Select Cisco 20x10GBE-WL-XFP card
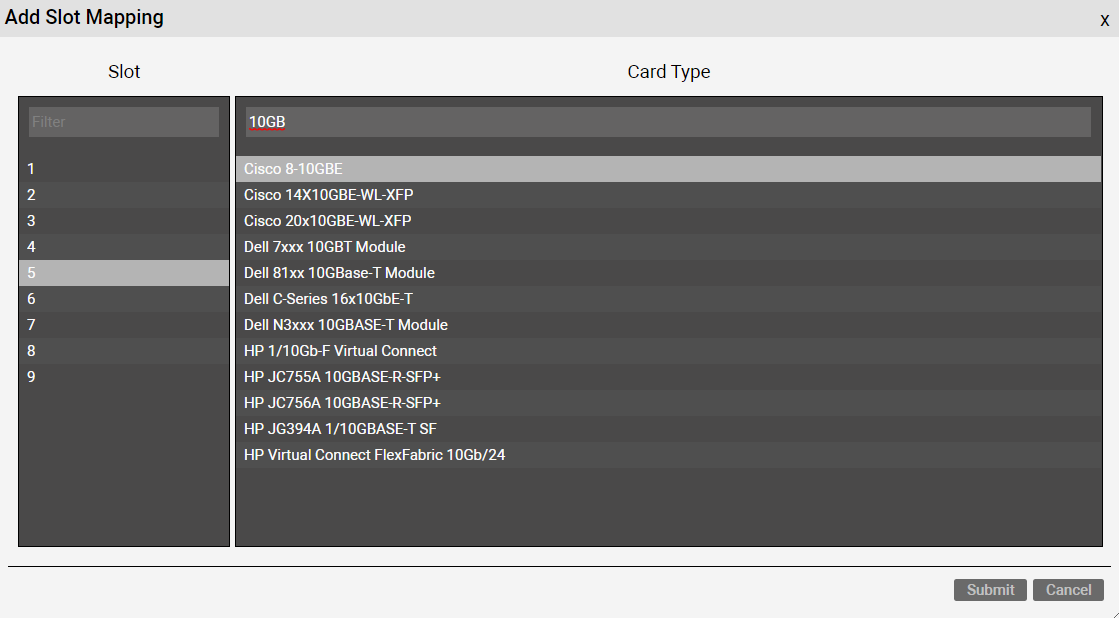This screenshot has width=1119, height=618. click(x=668, y=221)
